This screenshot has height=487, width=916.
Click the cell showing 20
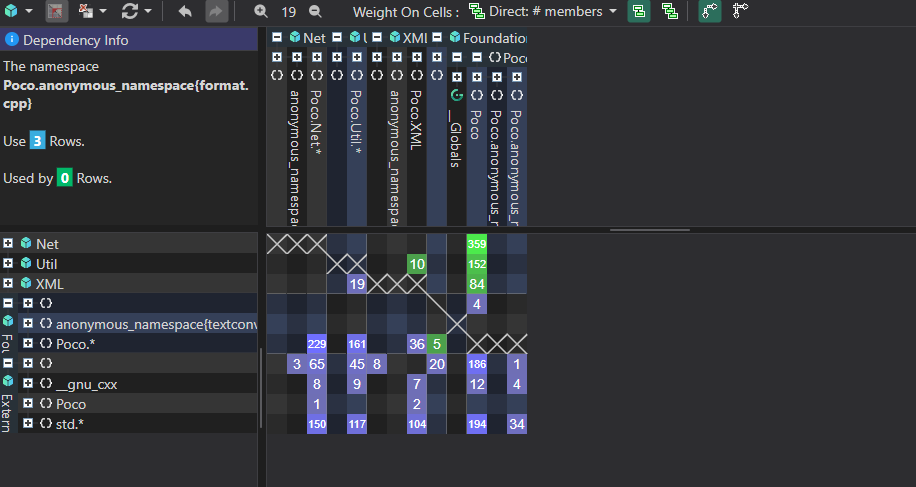point(436,364)
